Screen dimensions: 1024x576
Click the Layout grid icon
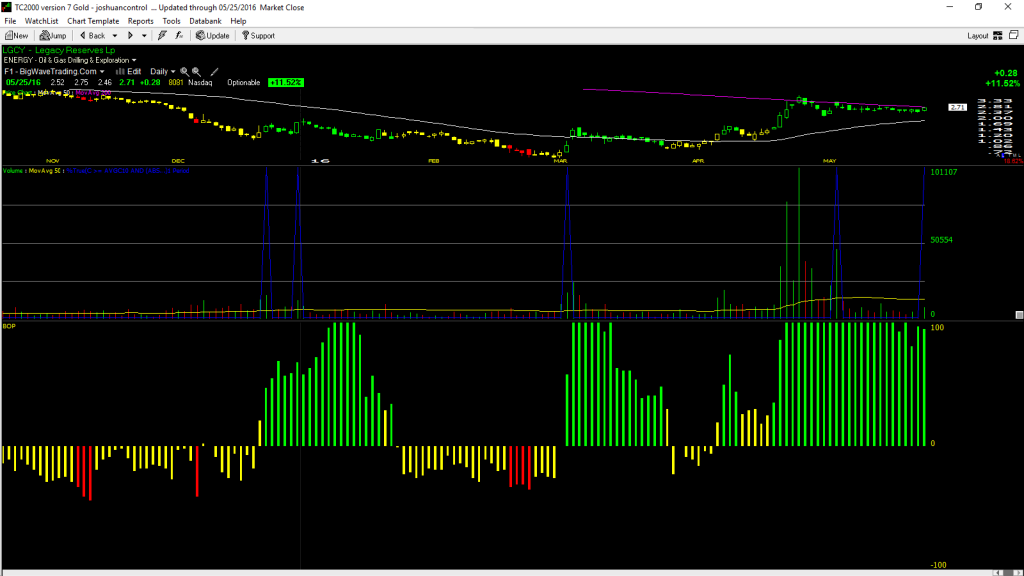pos(998,36)
